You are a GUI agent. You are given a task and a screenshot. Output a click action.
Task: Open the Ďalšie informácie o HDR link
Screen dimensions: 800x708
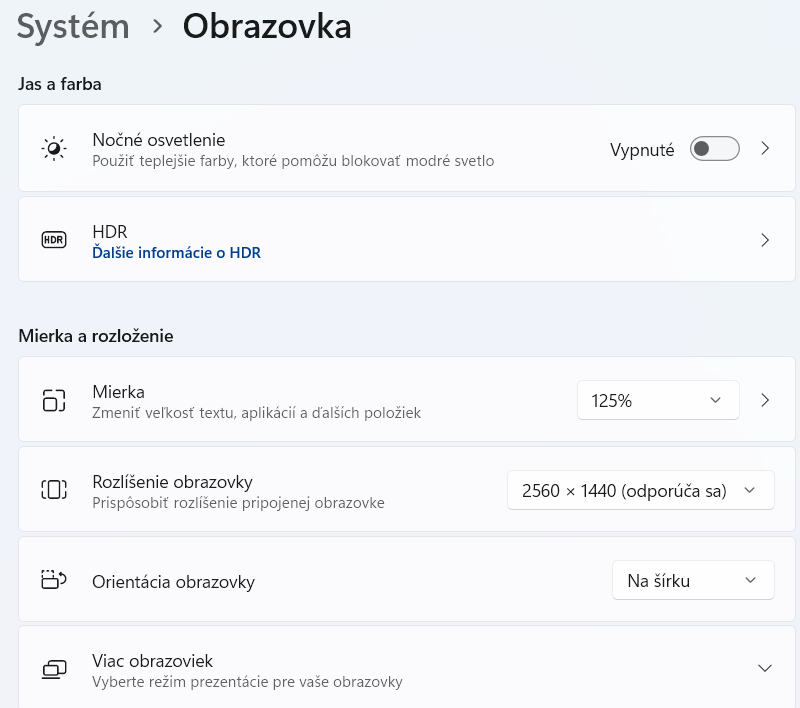pos(176,253)
